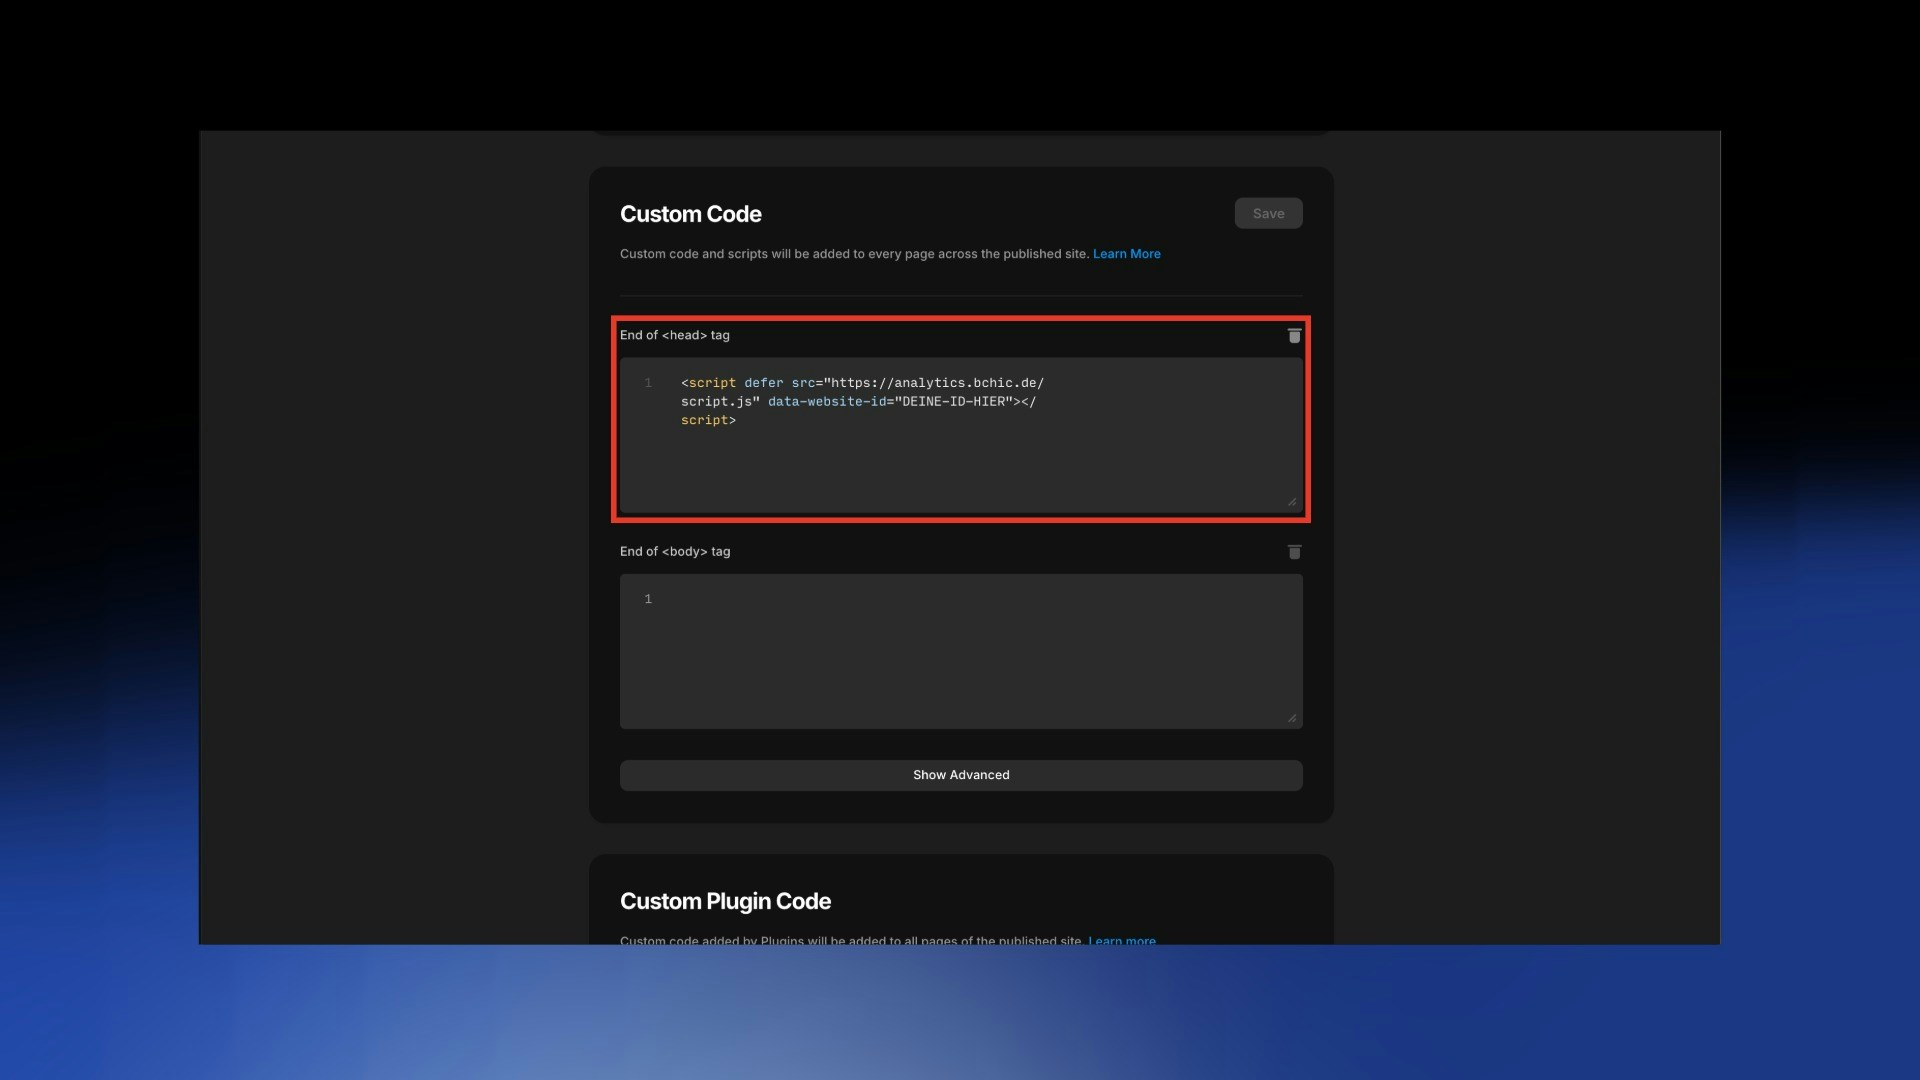Click the DEINE-ID-HIER placeholder value
Screen dimensions: 1920x1080
tap(953, 401)
